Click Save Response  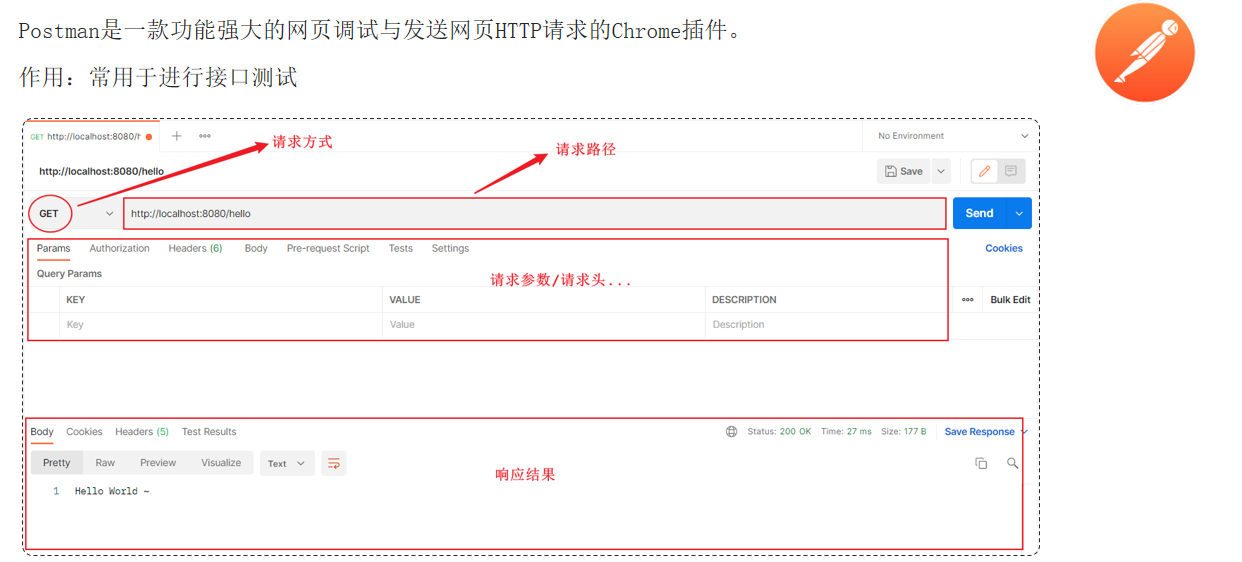[979, 432]
